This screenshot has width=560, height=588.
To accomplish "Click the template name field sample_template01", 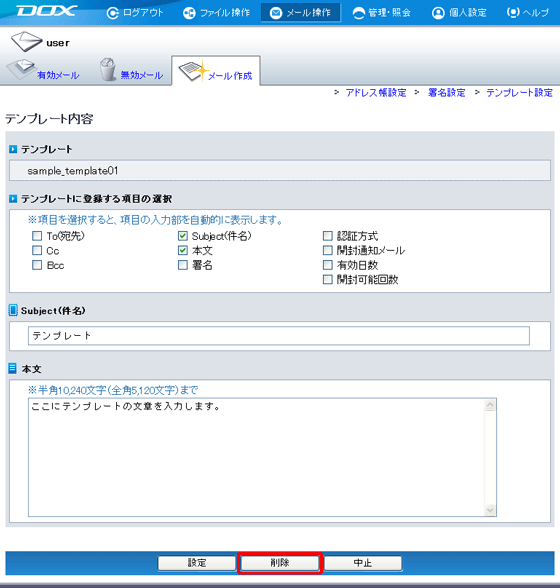I will point(280,171).
